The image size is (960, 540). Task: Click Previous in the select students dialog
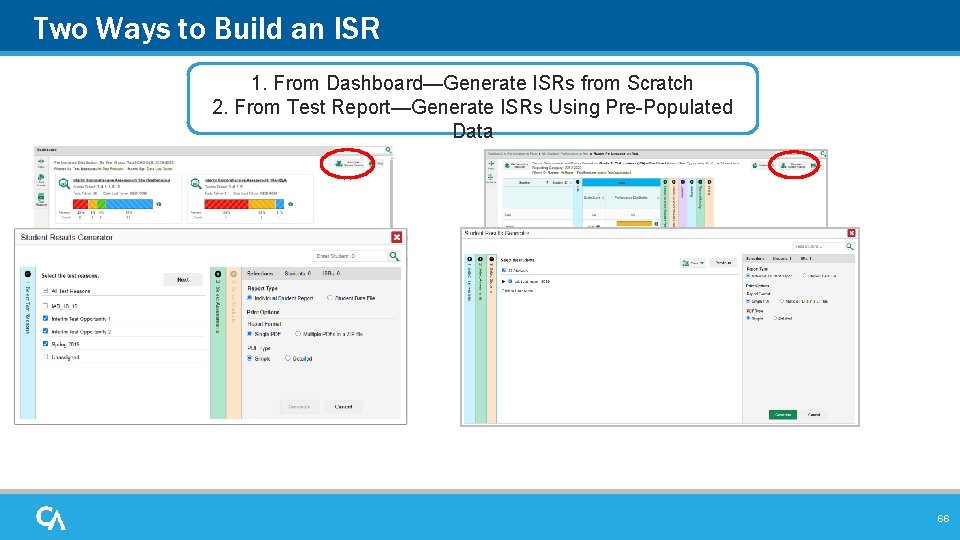click(723, 263)
